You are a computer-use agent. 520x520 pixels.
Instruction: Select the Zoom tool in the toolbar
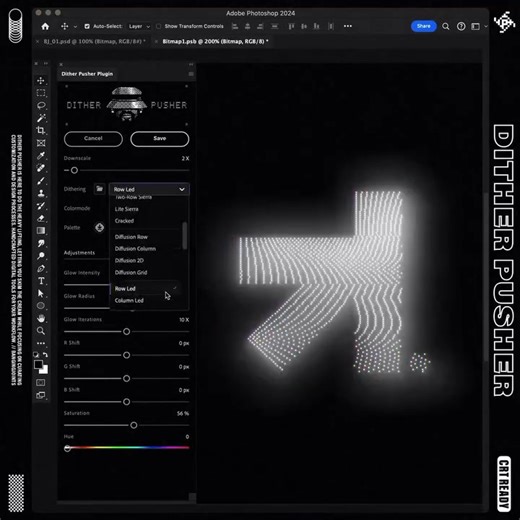click(41, 331)
